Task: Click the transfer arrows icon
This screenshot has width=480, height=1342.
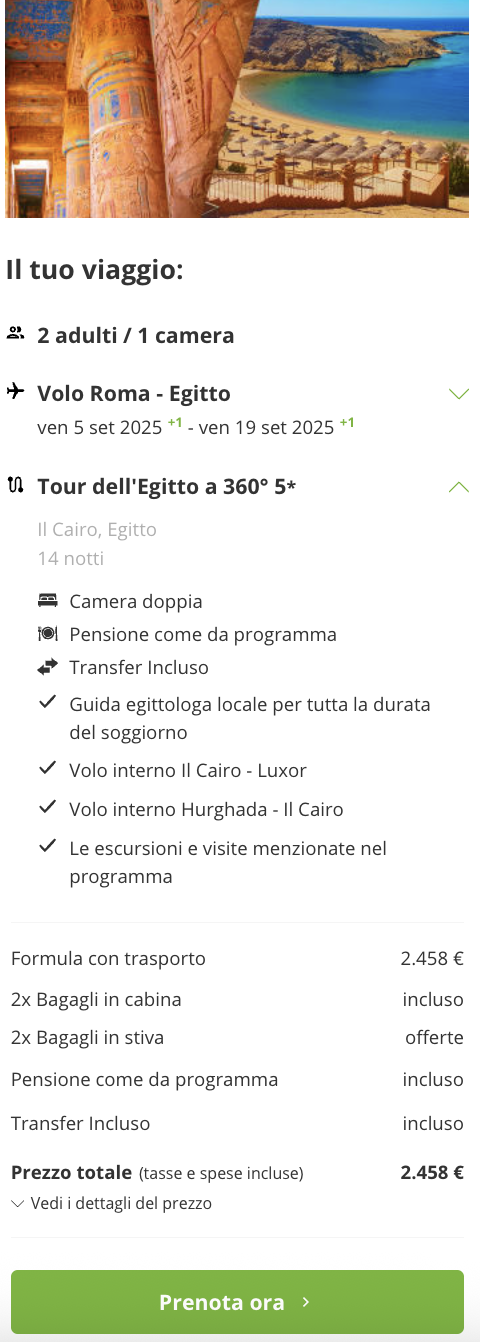Action: pyautogui.click(x=48, y=666)
